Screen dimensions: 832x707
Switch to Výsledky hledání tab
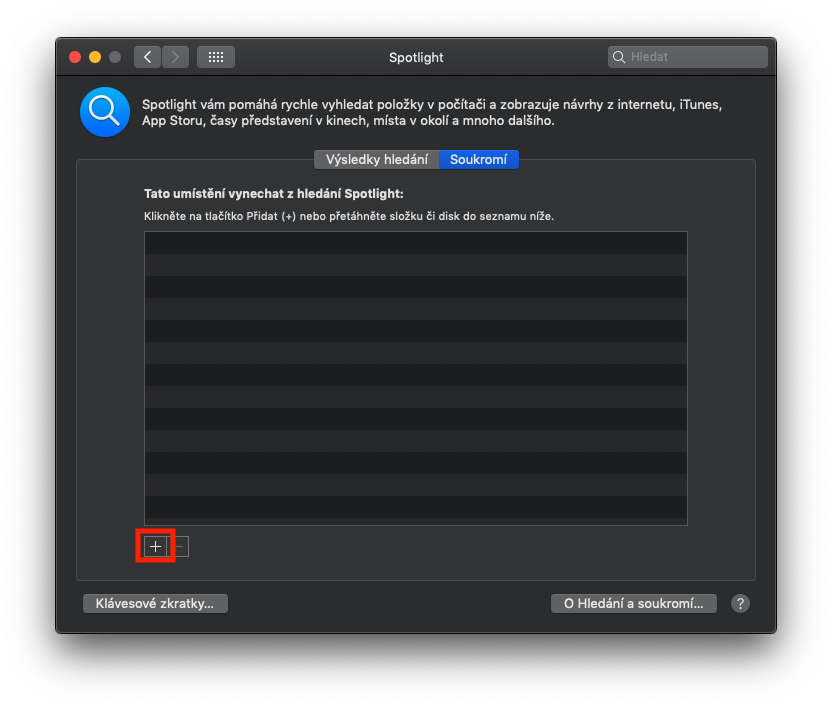point(377,160)
